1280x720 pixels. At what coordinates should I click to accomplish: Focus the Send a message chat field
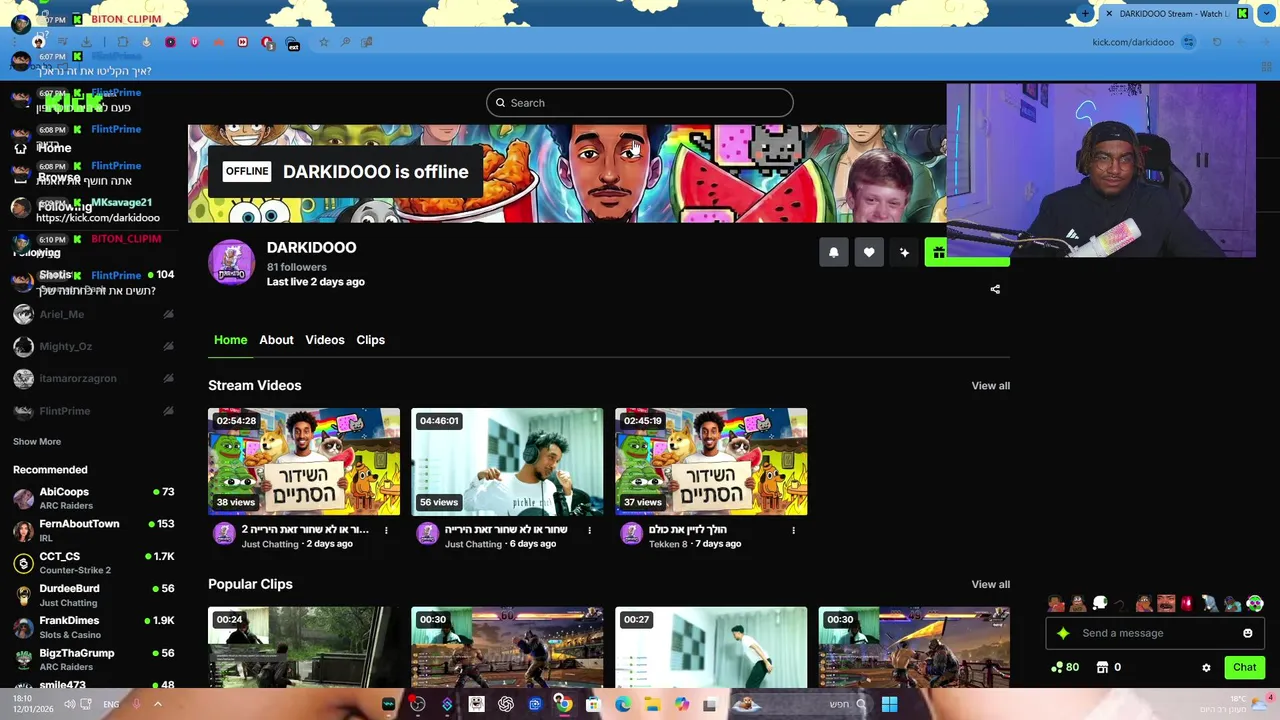[x=1154, y=633]
